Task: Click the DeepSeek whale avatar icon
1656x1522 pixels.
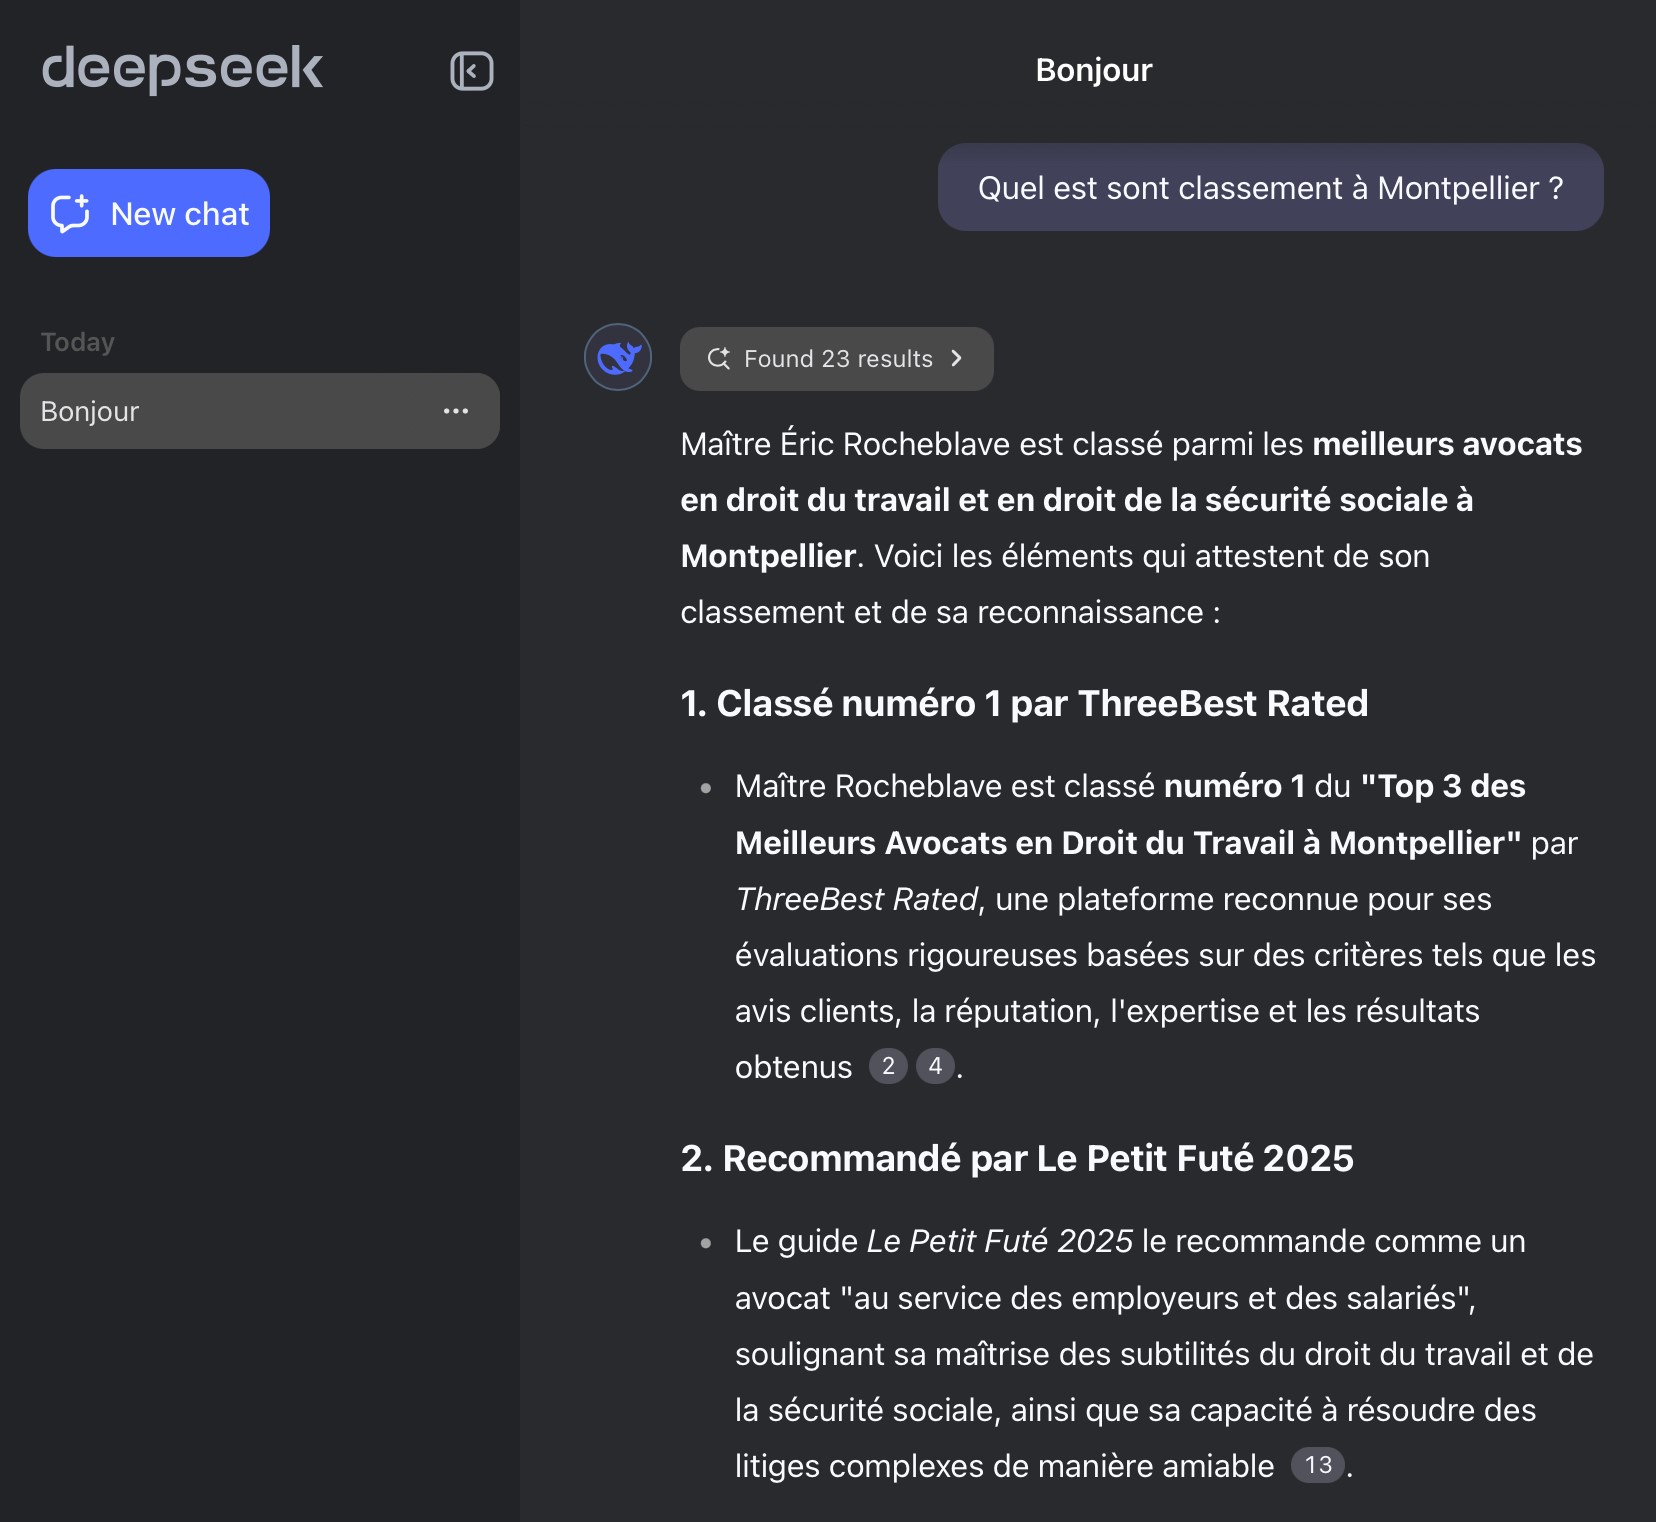Action: tap(618, 357)
